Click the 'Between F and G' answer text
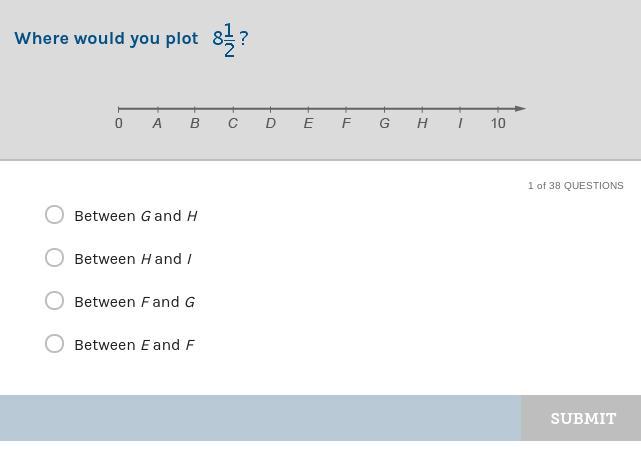The image size is (641, 449). click(x=134, y=302)
